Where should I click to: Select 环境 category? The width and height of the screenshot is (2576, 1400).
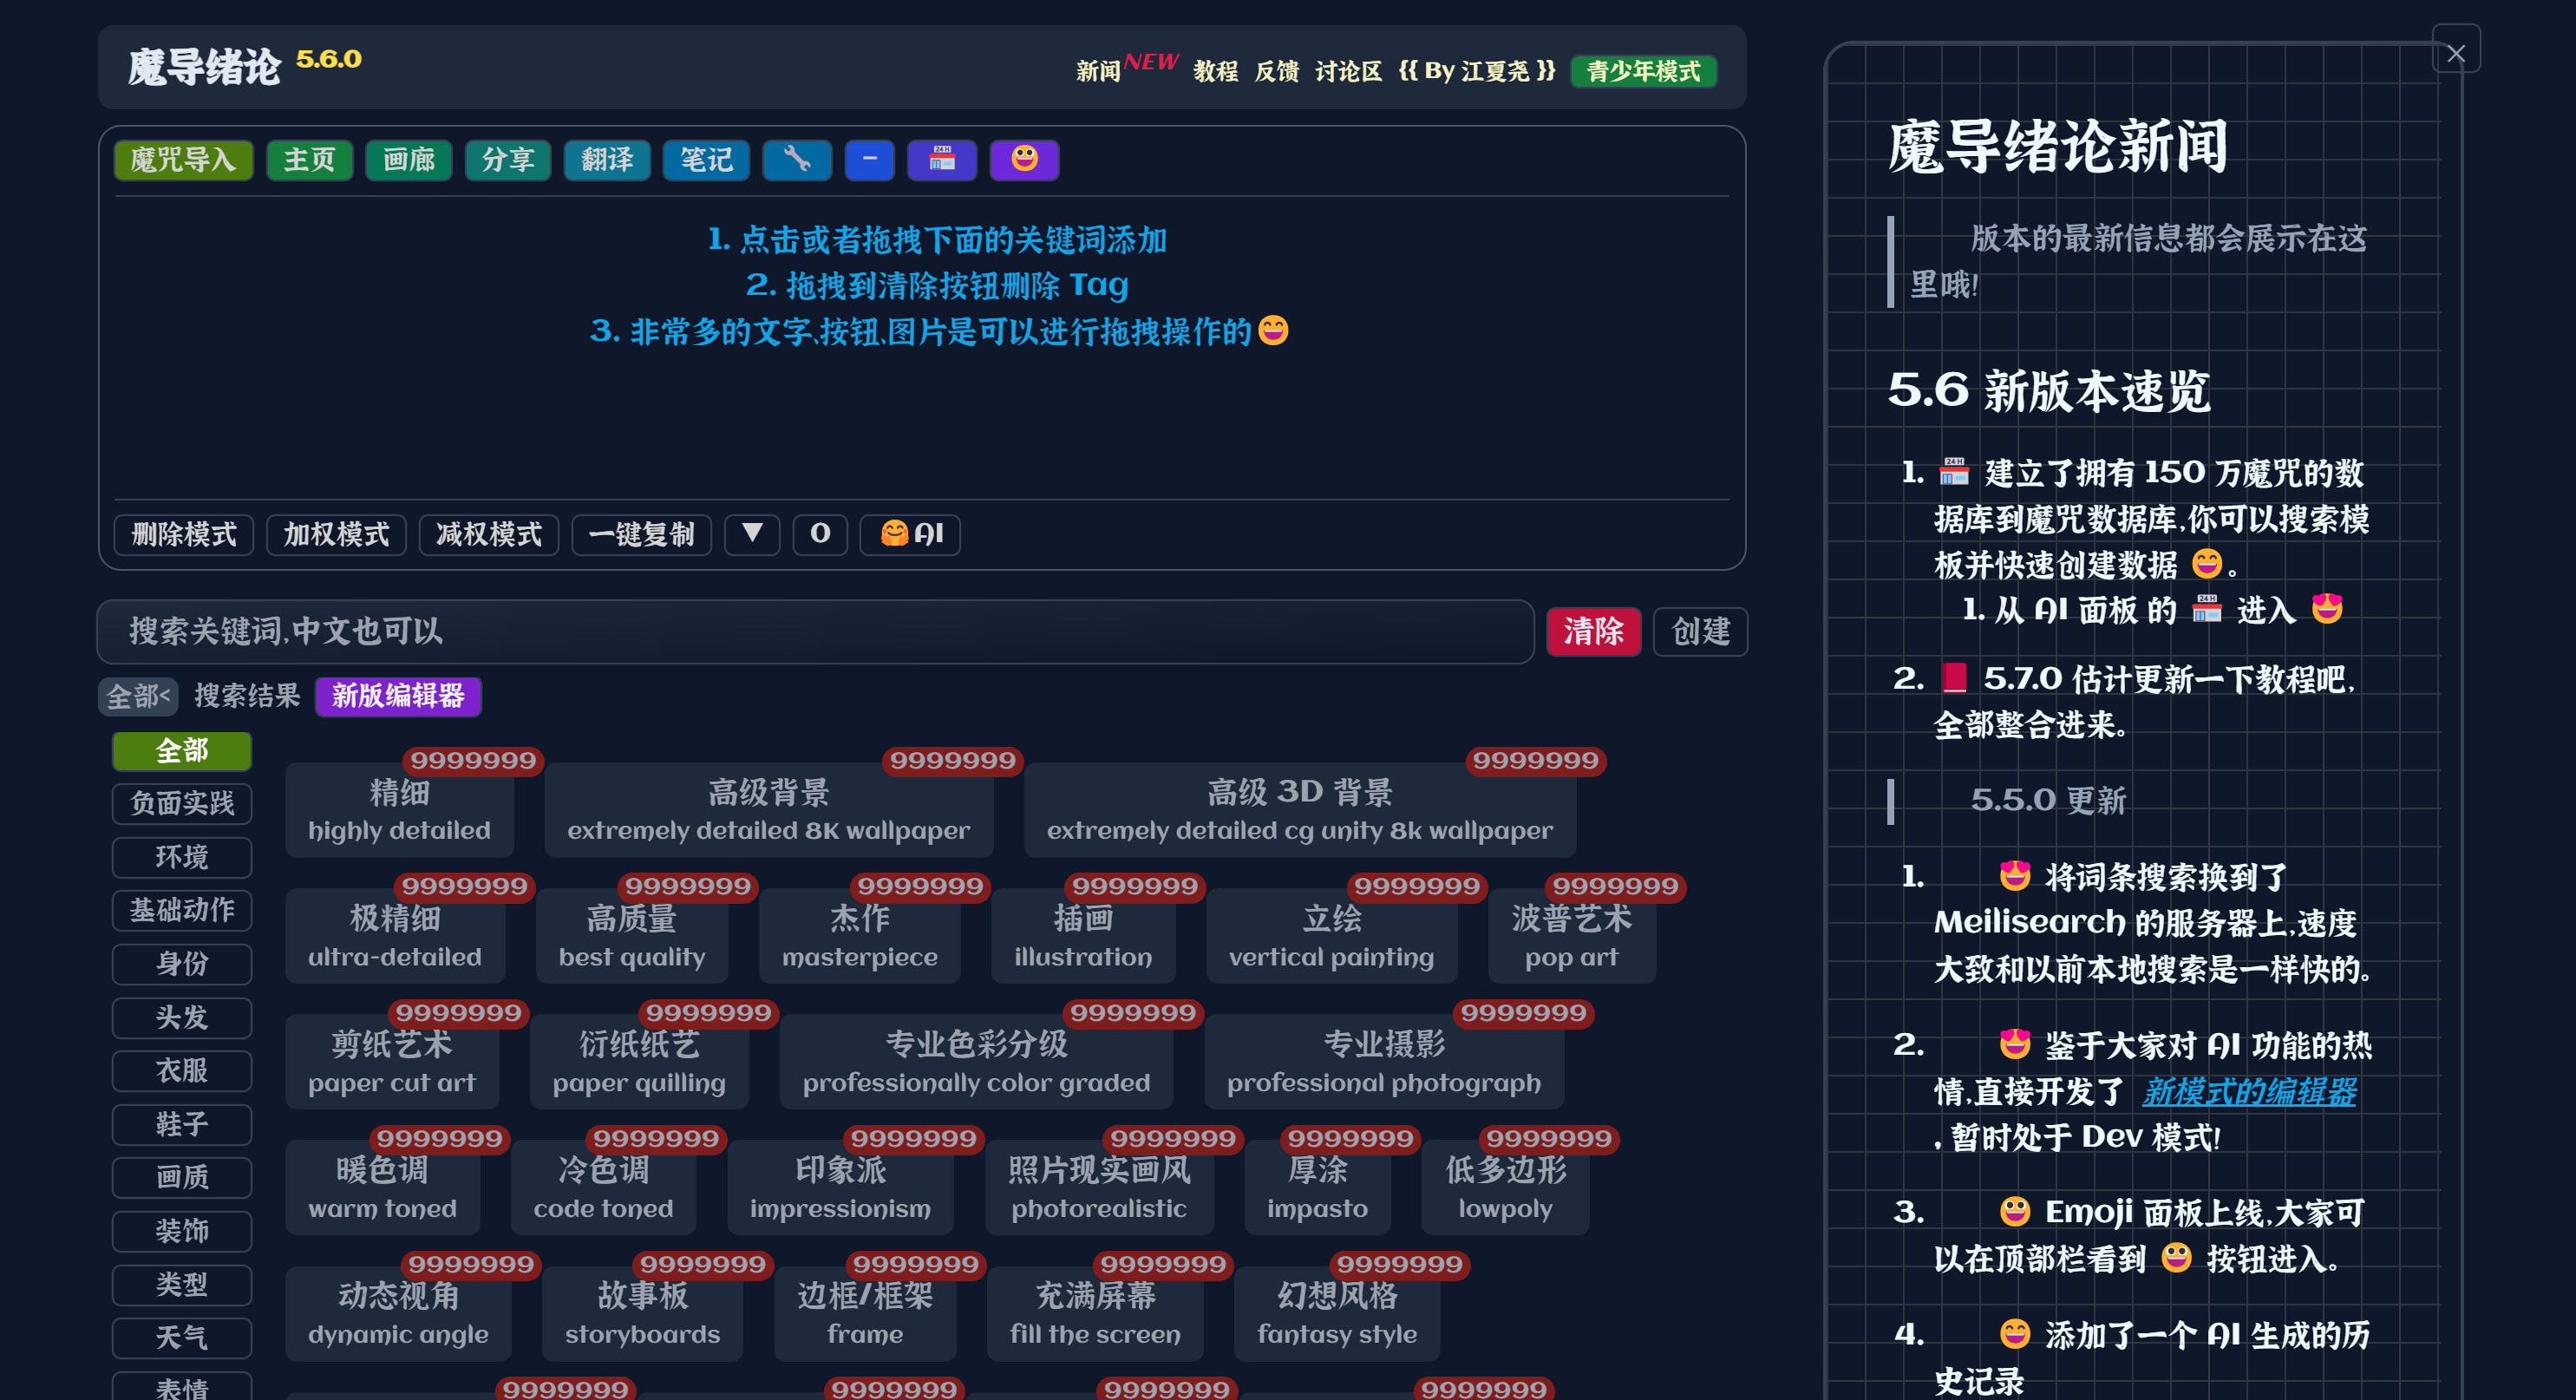click(x=182, y=858)
